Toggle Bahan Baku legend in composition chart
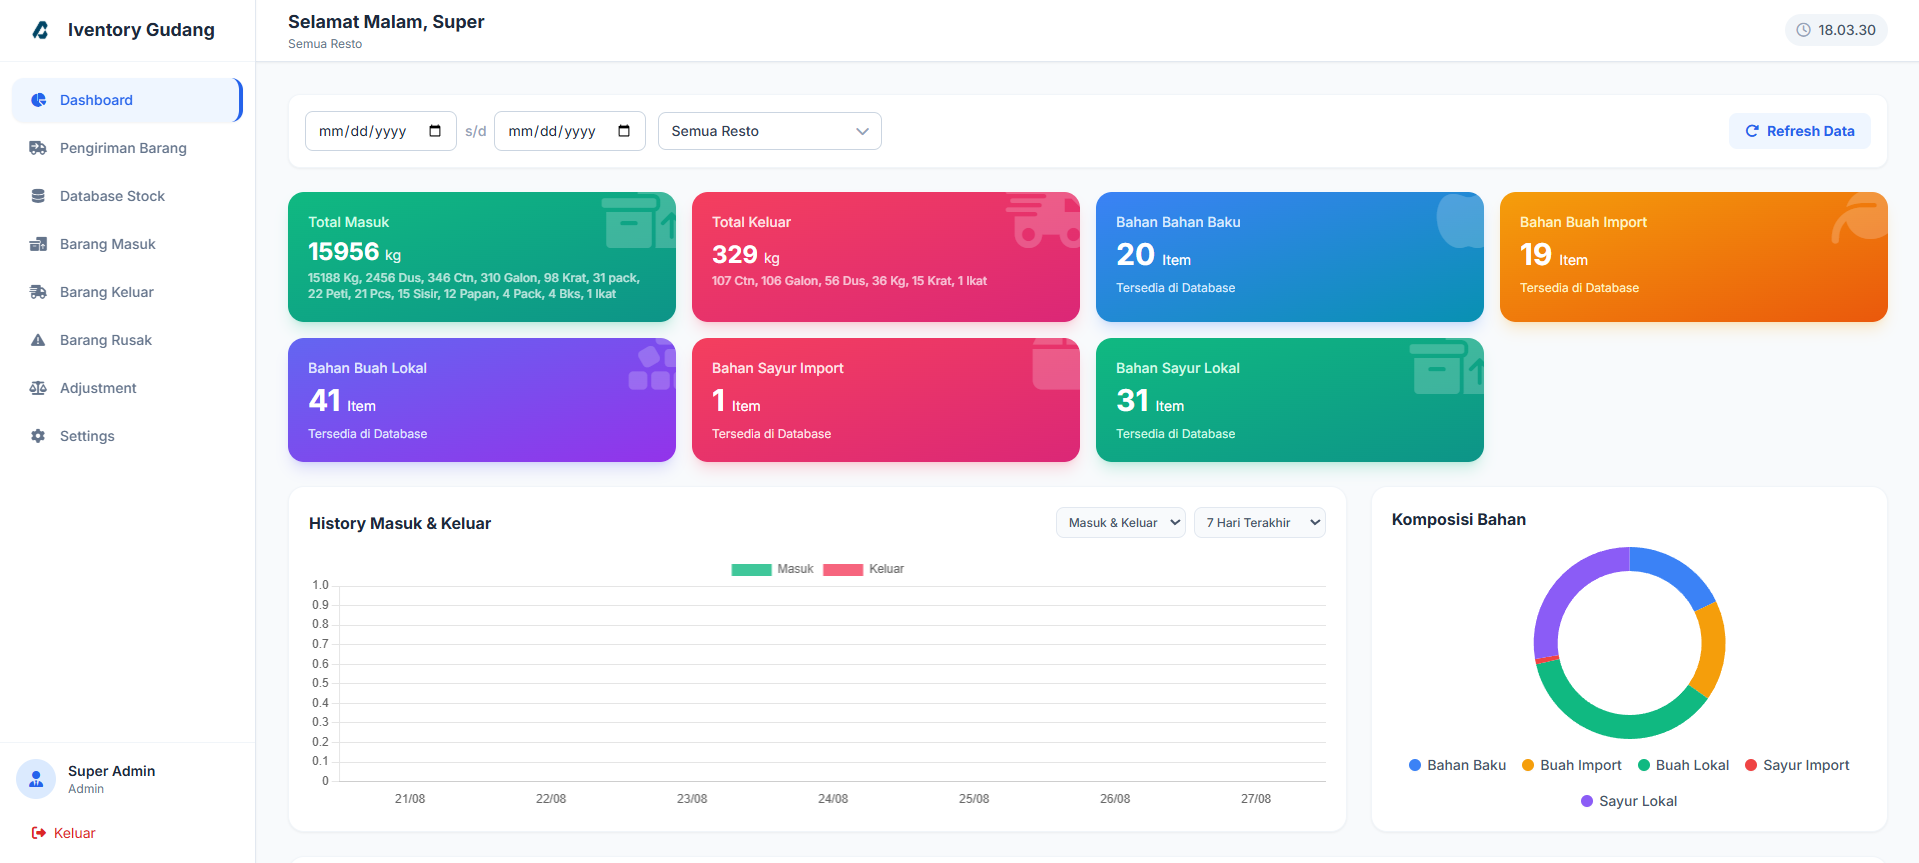Viewport: 1919px width, 863px height. [1457, 765]
